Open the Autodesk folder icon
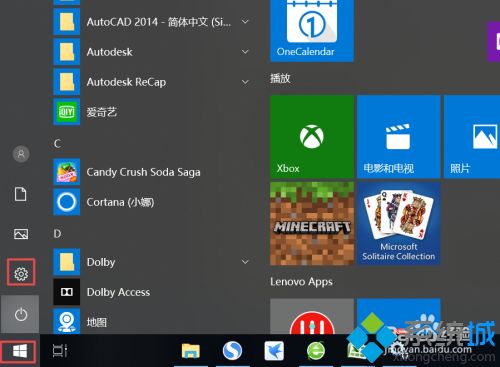500x367 pixels. (x=67, y=52)
